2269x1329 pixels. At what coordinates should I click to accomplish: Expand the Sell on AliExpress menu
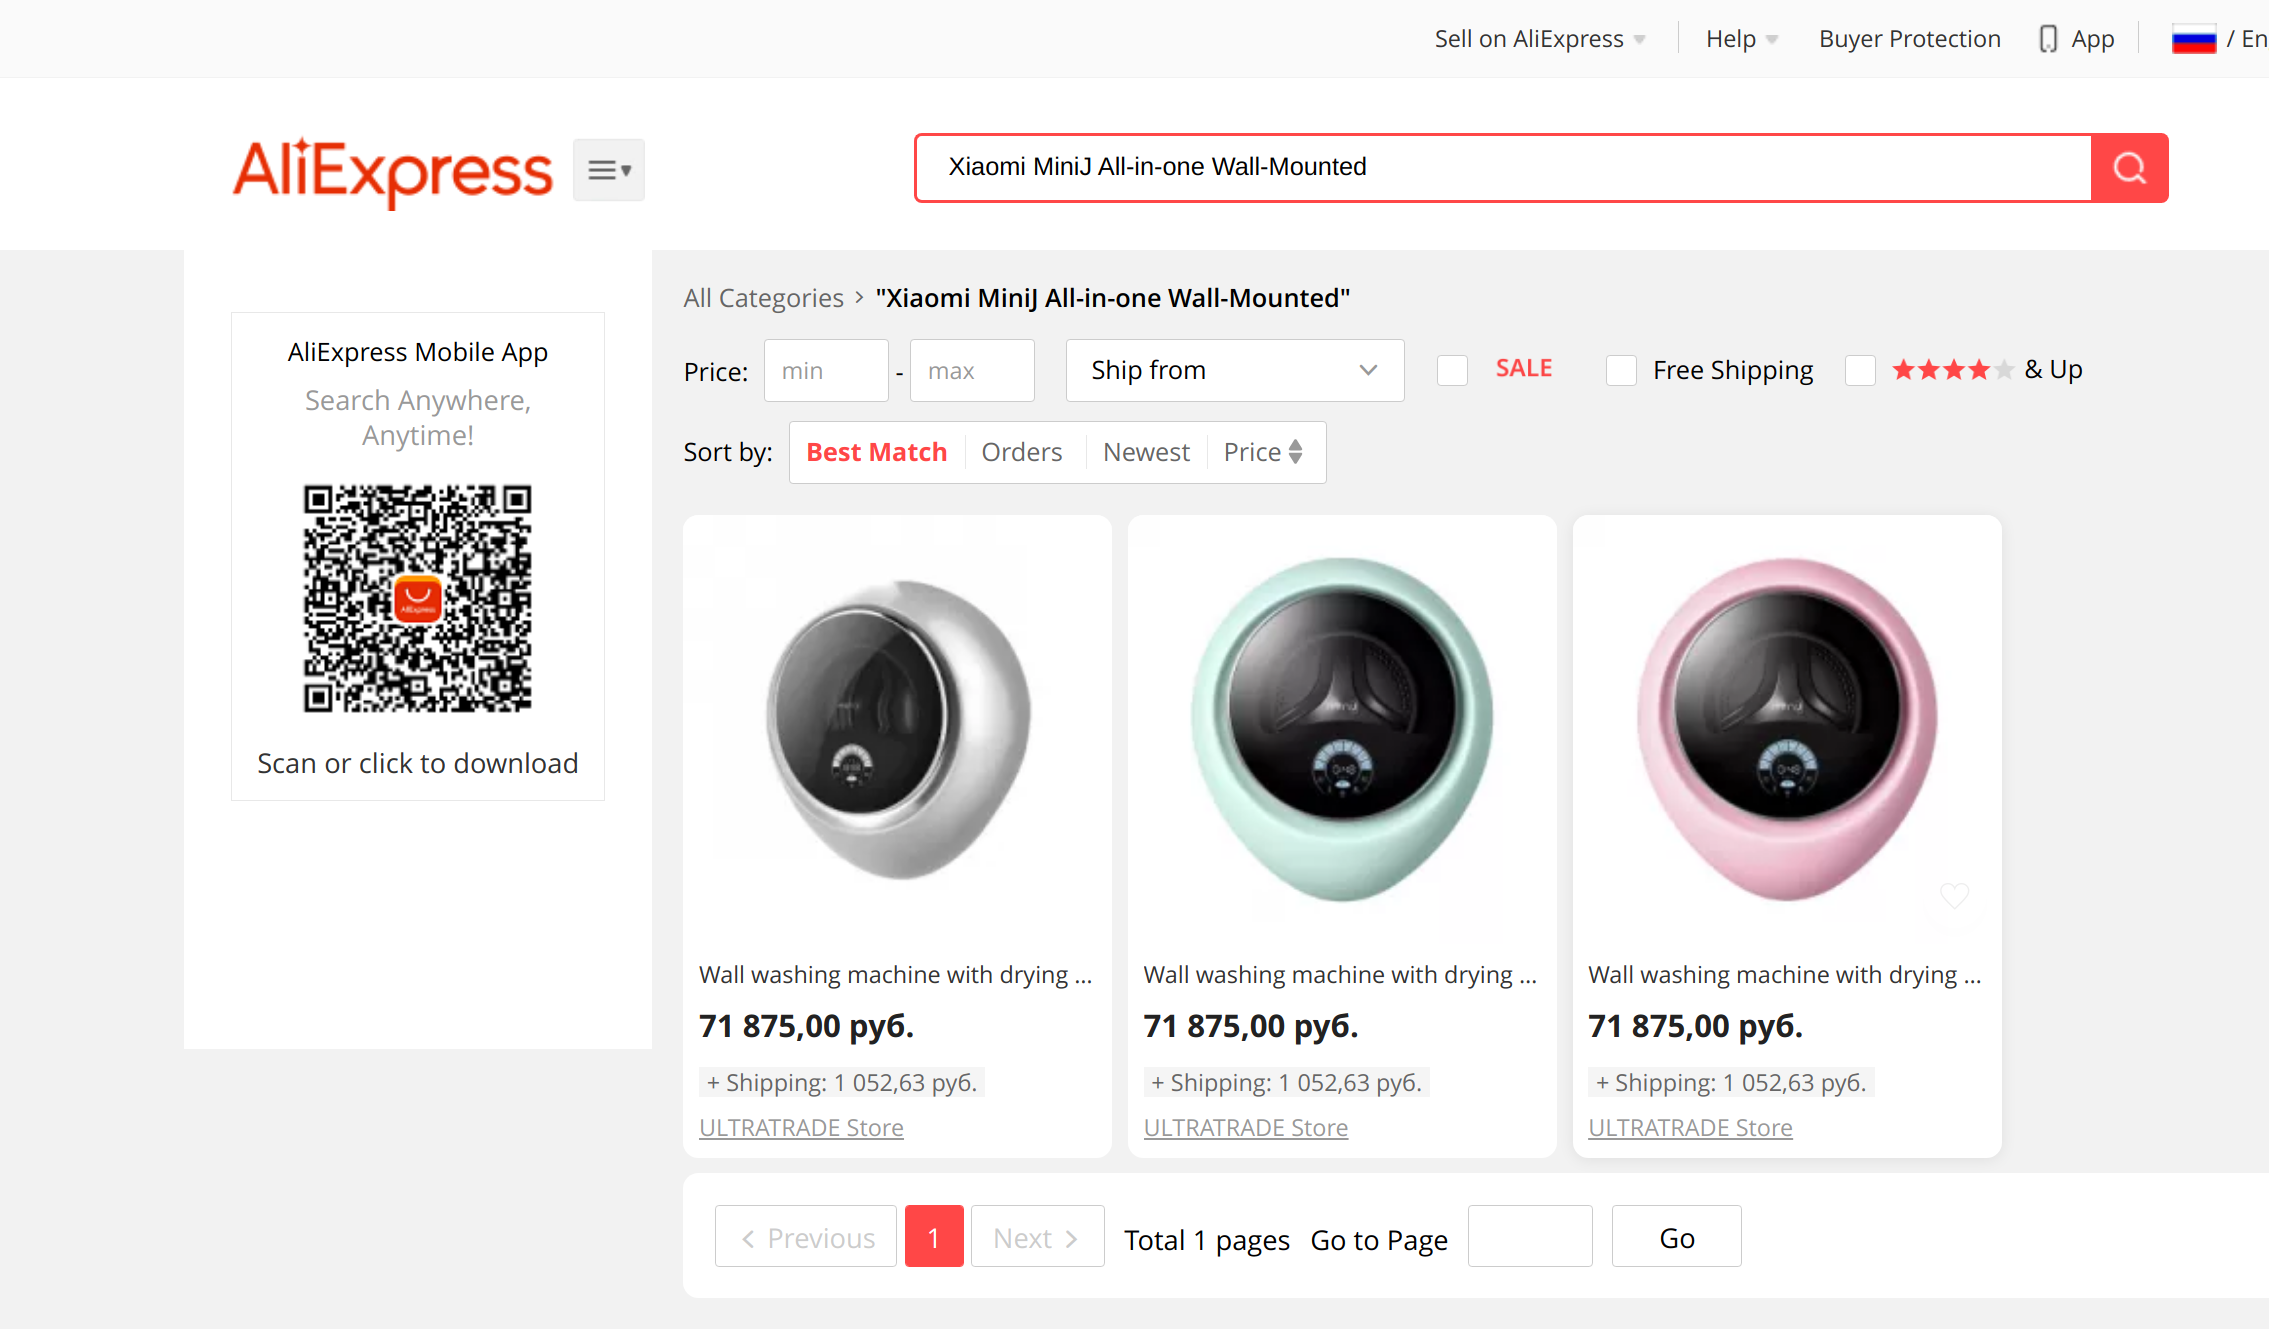(1539, 39)
